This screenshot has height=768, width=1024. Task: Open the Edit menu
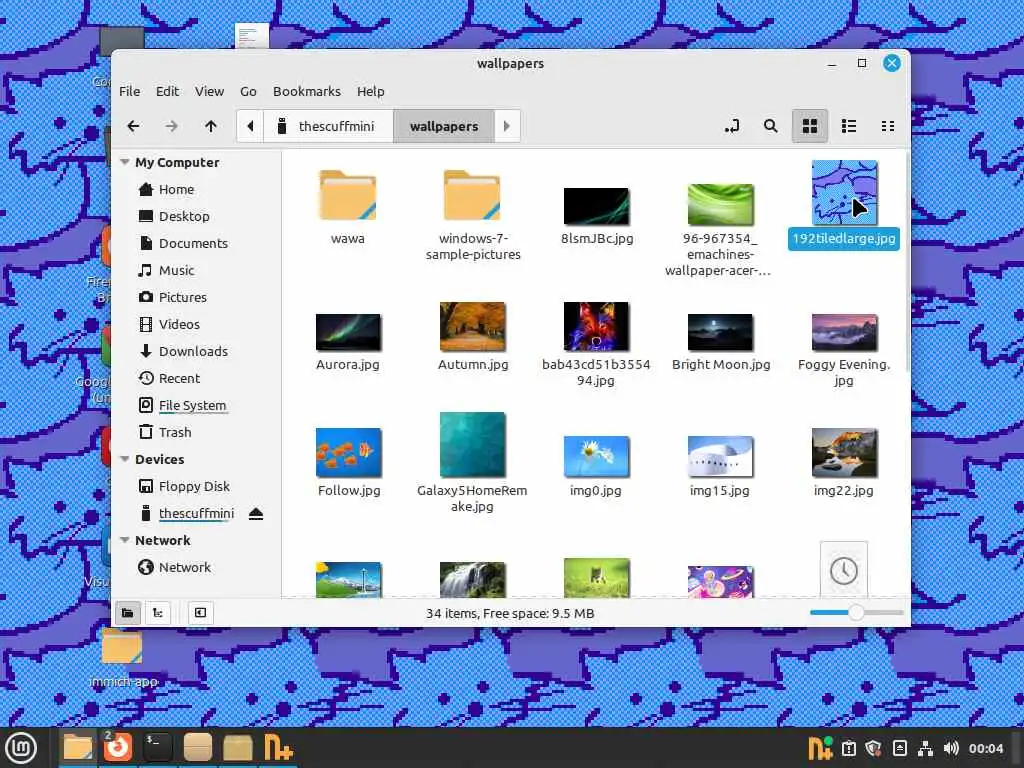click(x=167, y=91)
